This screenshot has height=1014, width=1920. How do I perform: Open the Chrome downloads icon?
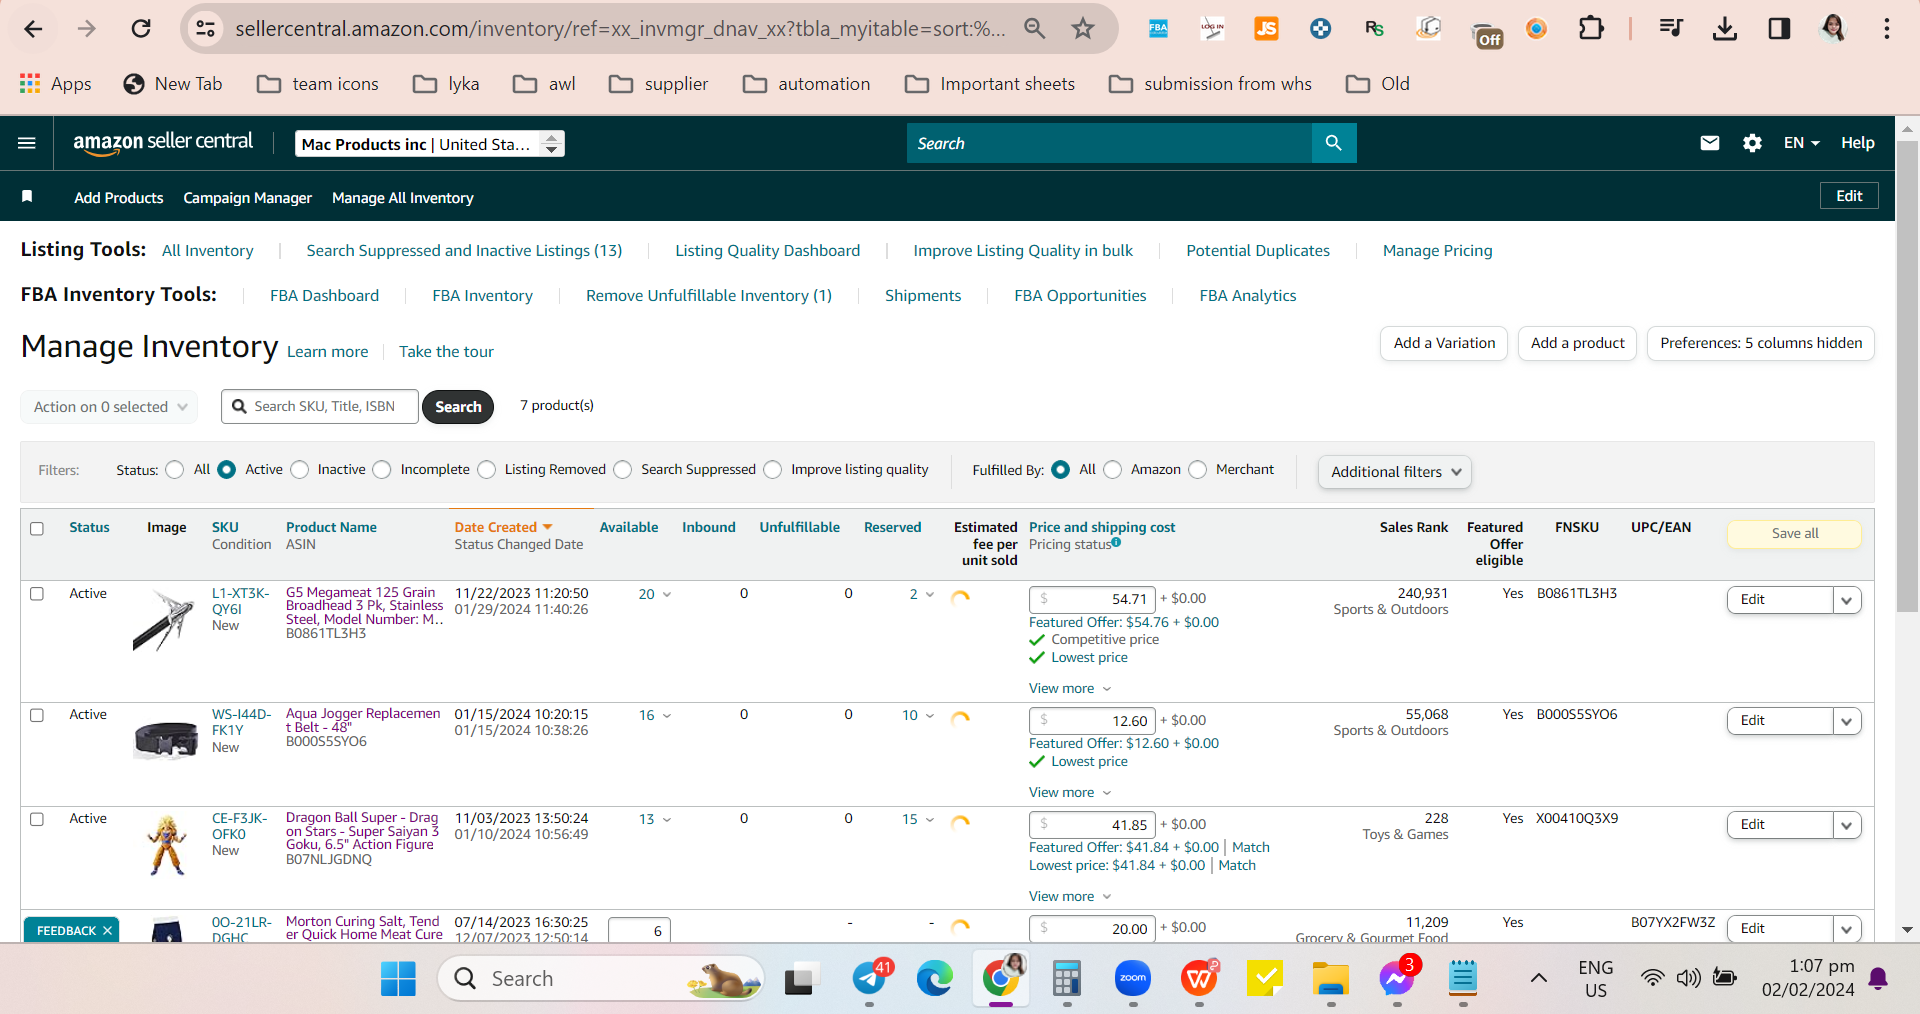tap(1725, 29)
